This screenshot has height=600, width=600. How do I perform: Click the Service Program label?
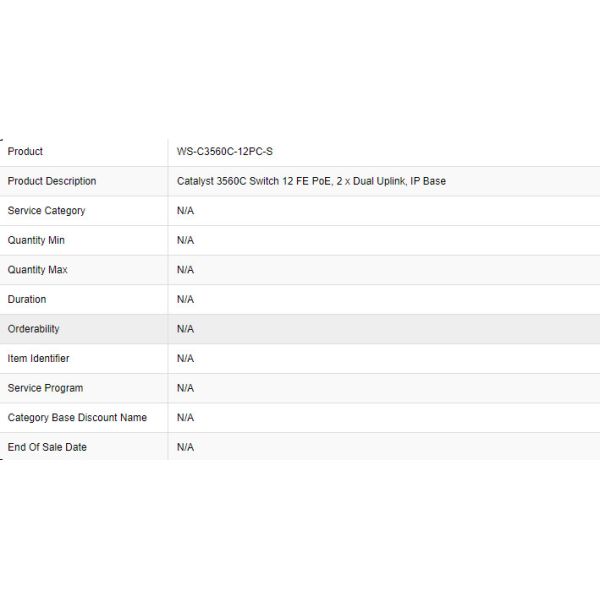pos(45,388)
